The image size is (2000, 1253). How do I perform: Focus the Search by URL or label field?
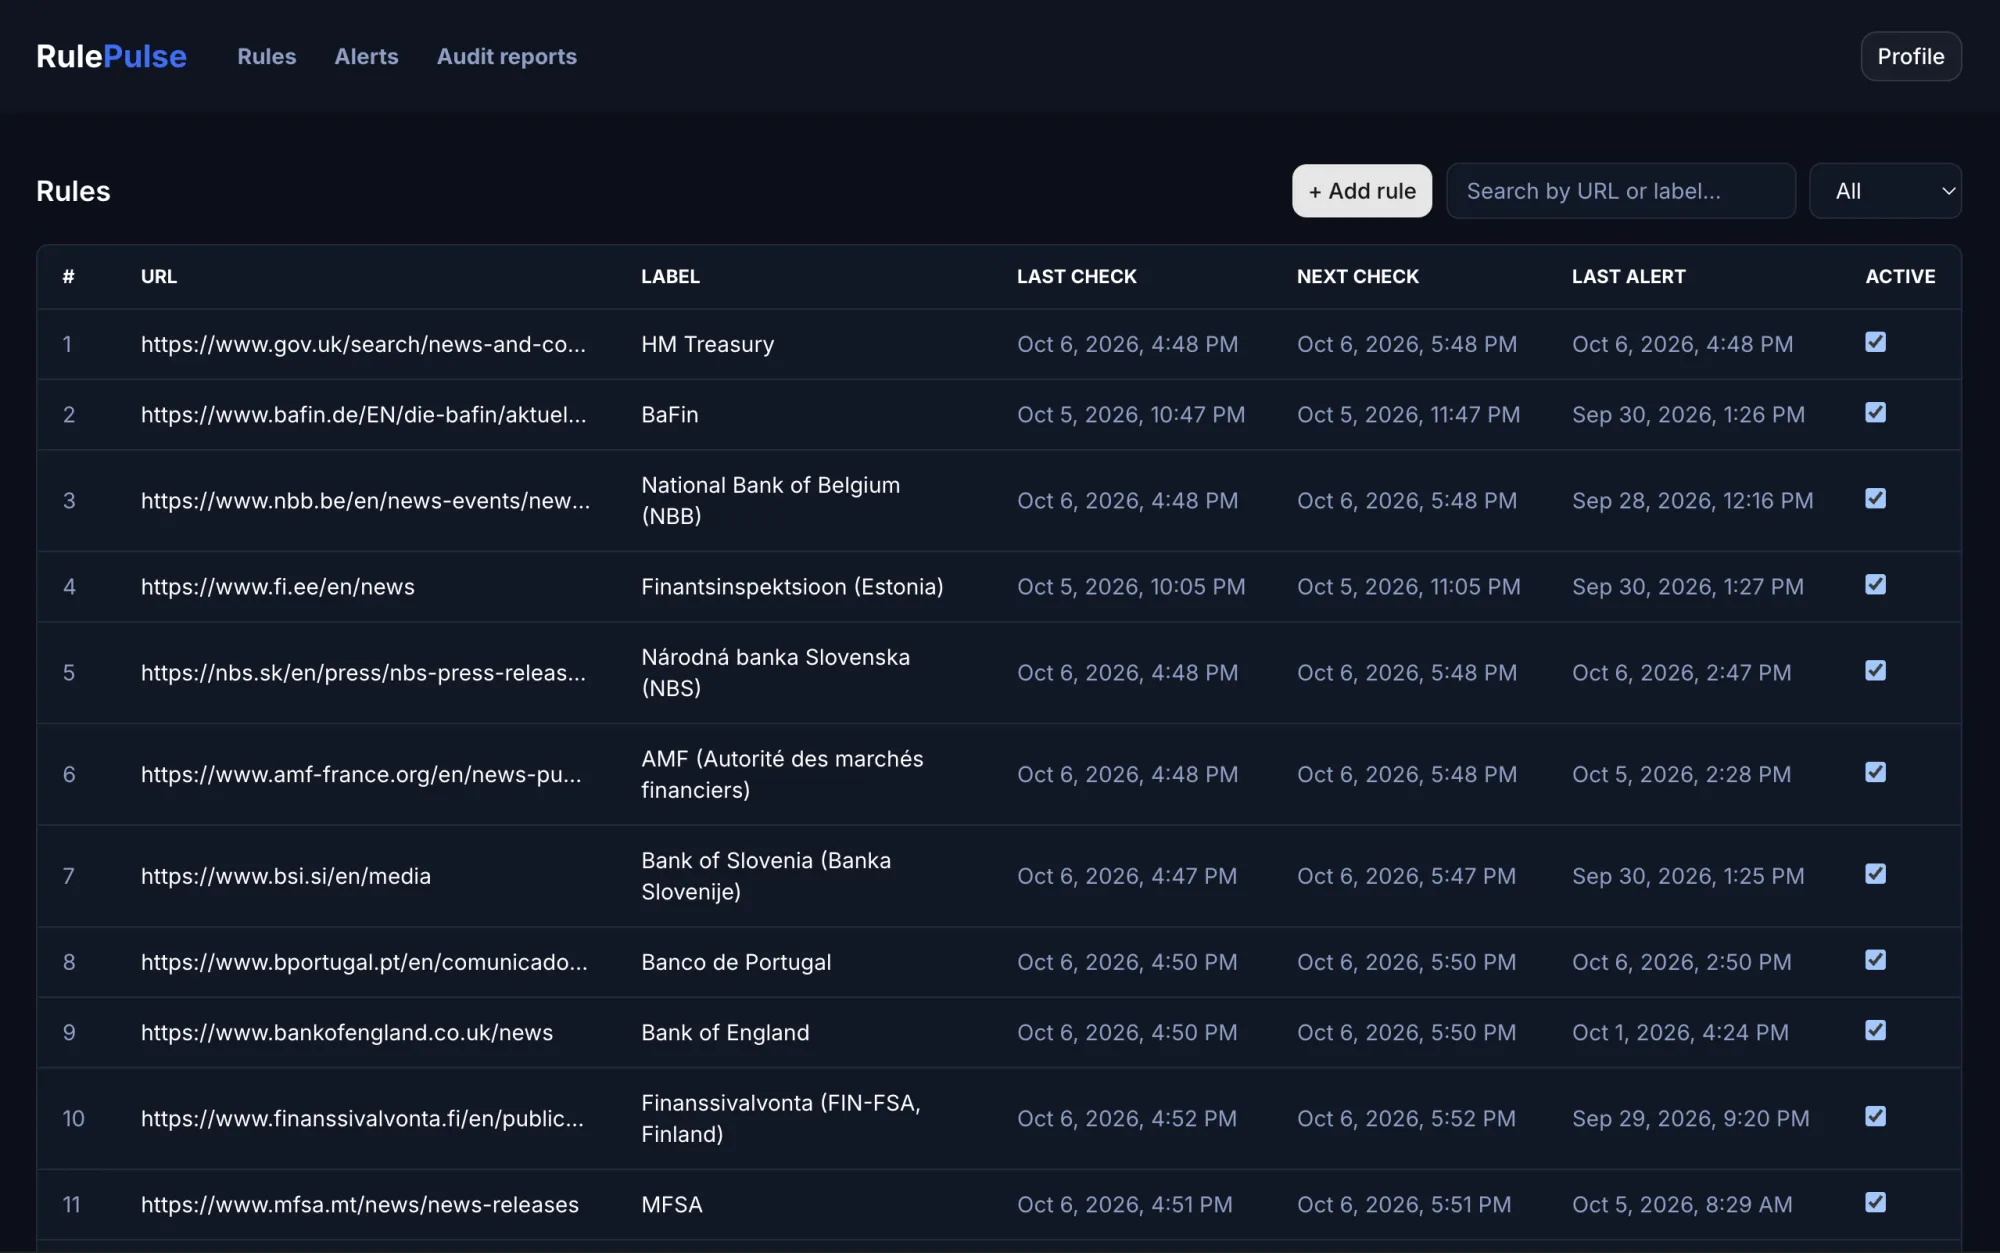coord(1620,190)
